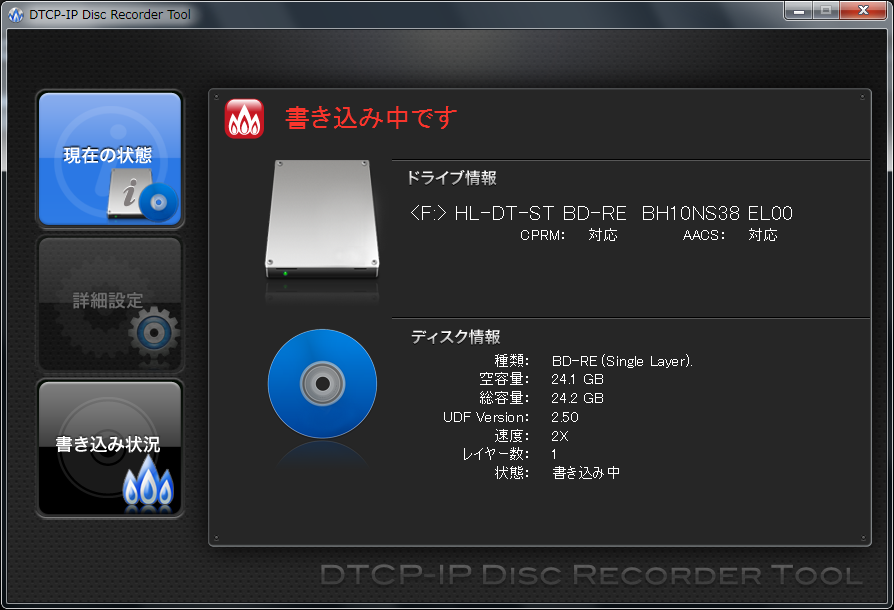Click the blue Blu-ray disc icon
The image size is (894, 610).
[322, 384]
